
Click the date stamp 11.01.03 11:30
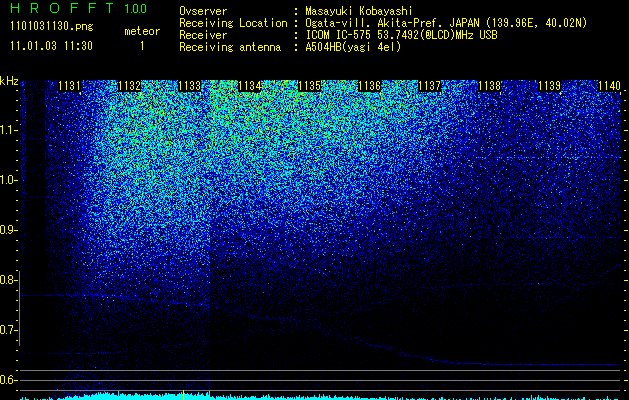tap(51, 46)
